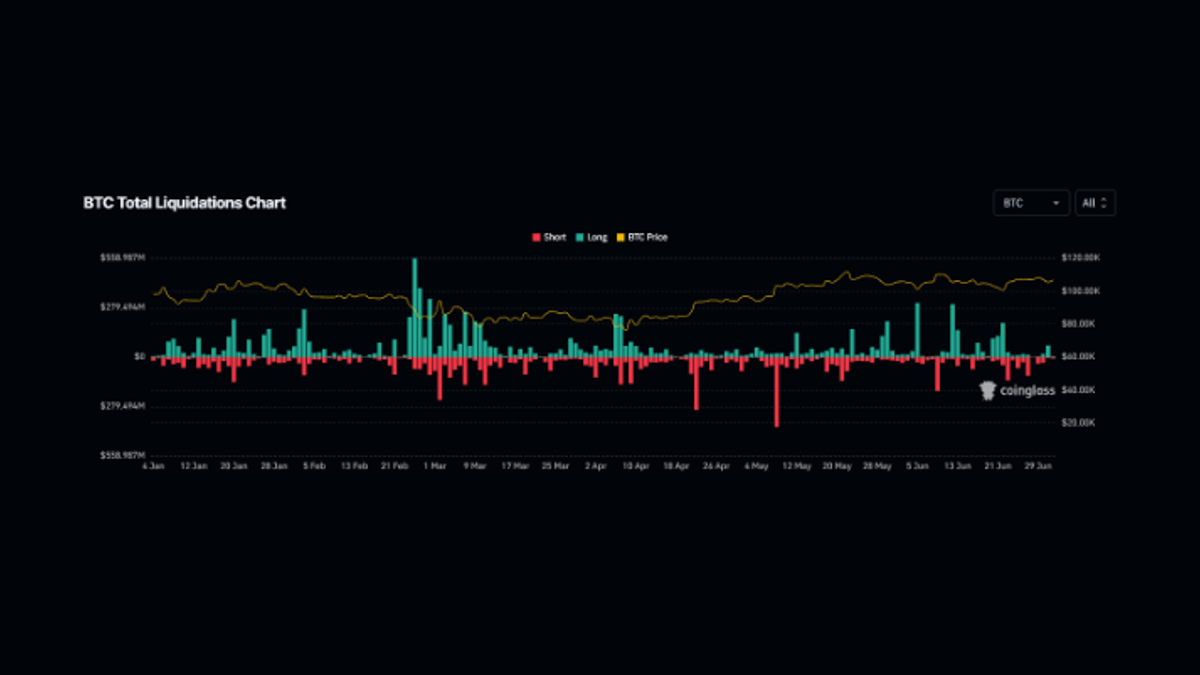Select the tallest green long bar in late February

click(x=414, y=306)
